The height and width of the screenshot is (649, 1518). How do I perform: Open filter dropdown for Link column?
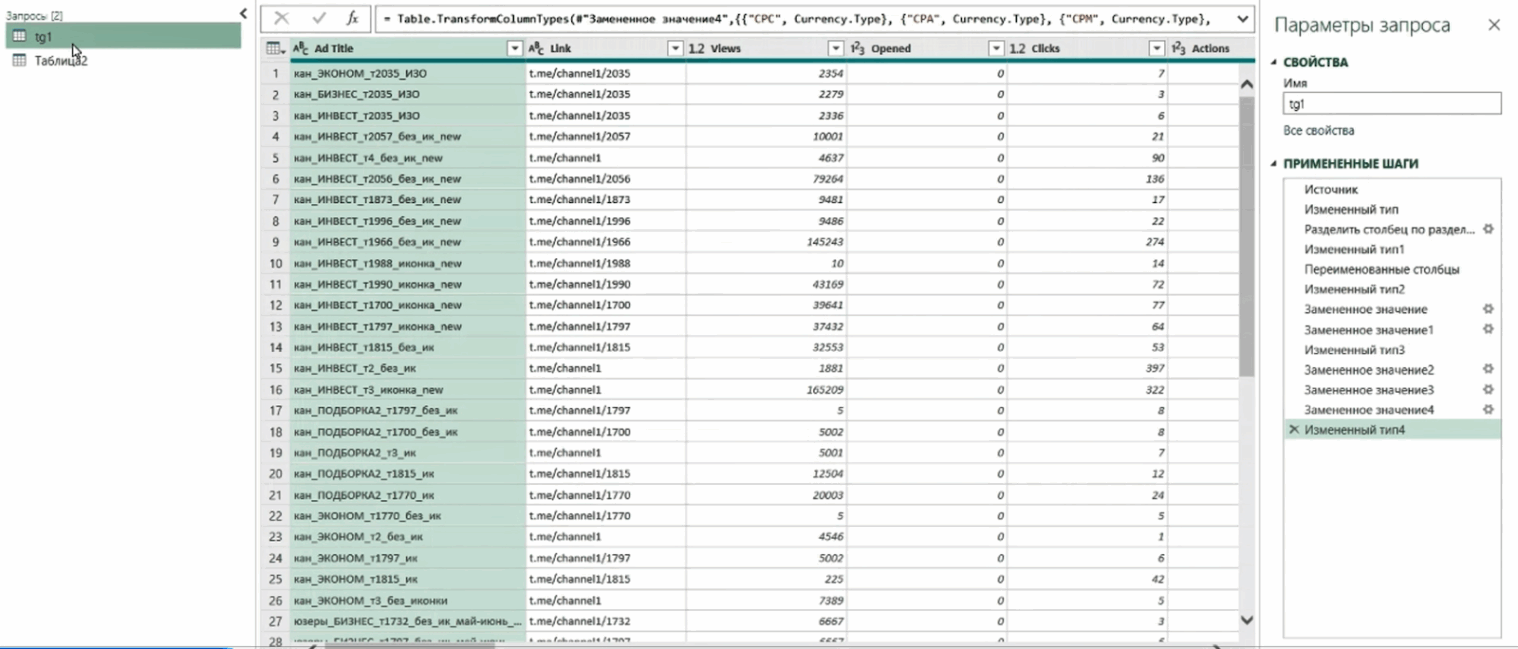click(675, 48)
